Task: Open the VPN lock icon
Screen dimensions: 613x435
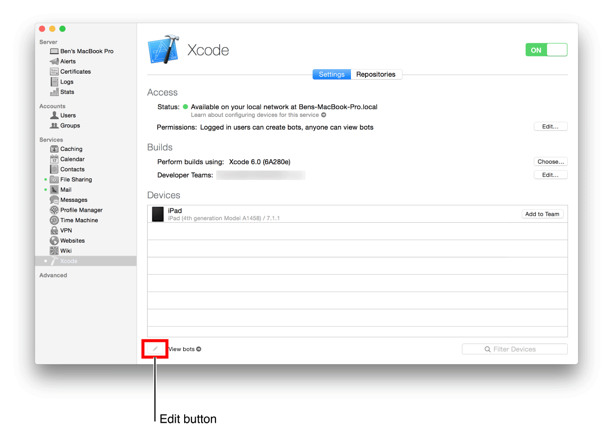Action: point(54,230)
